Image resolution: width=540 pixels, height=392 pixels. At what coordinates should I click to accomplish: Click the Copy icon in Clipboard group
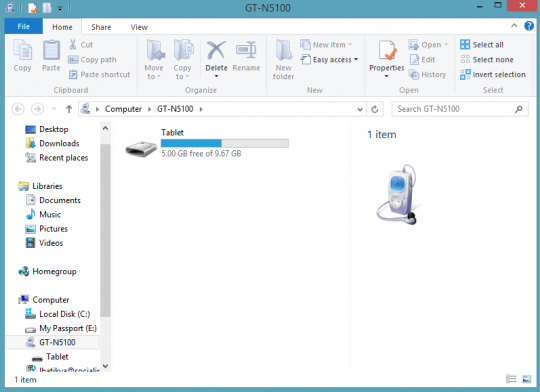coord(22,50)
